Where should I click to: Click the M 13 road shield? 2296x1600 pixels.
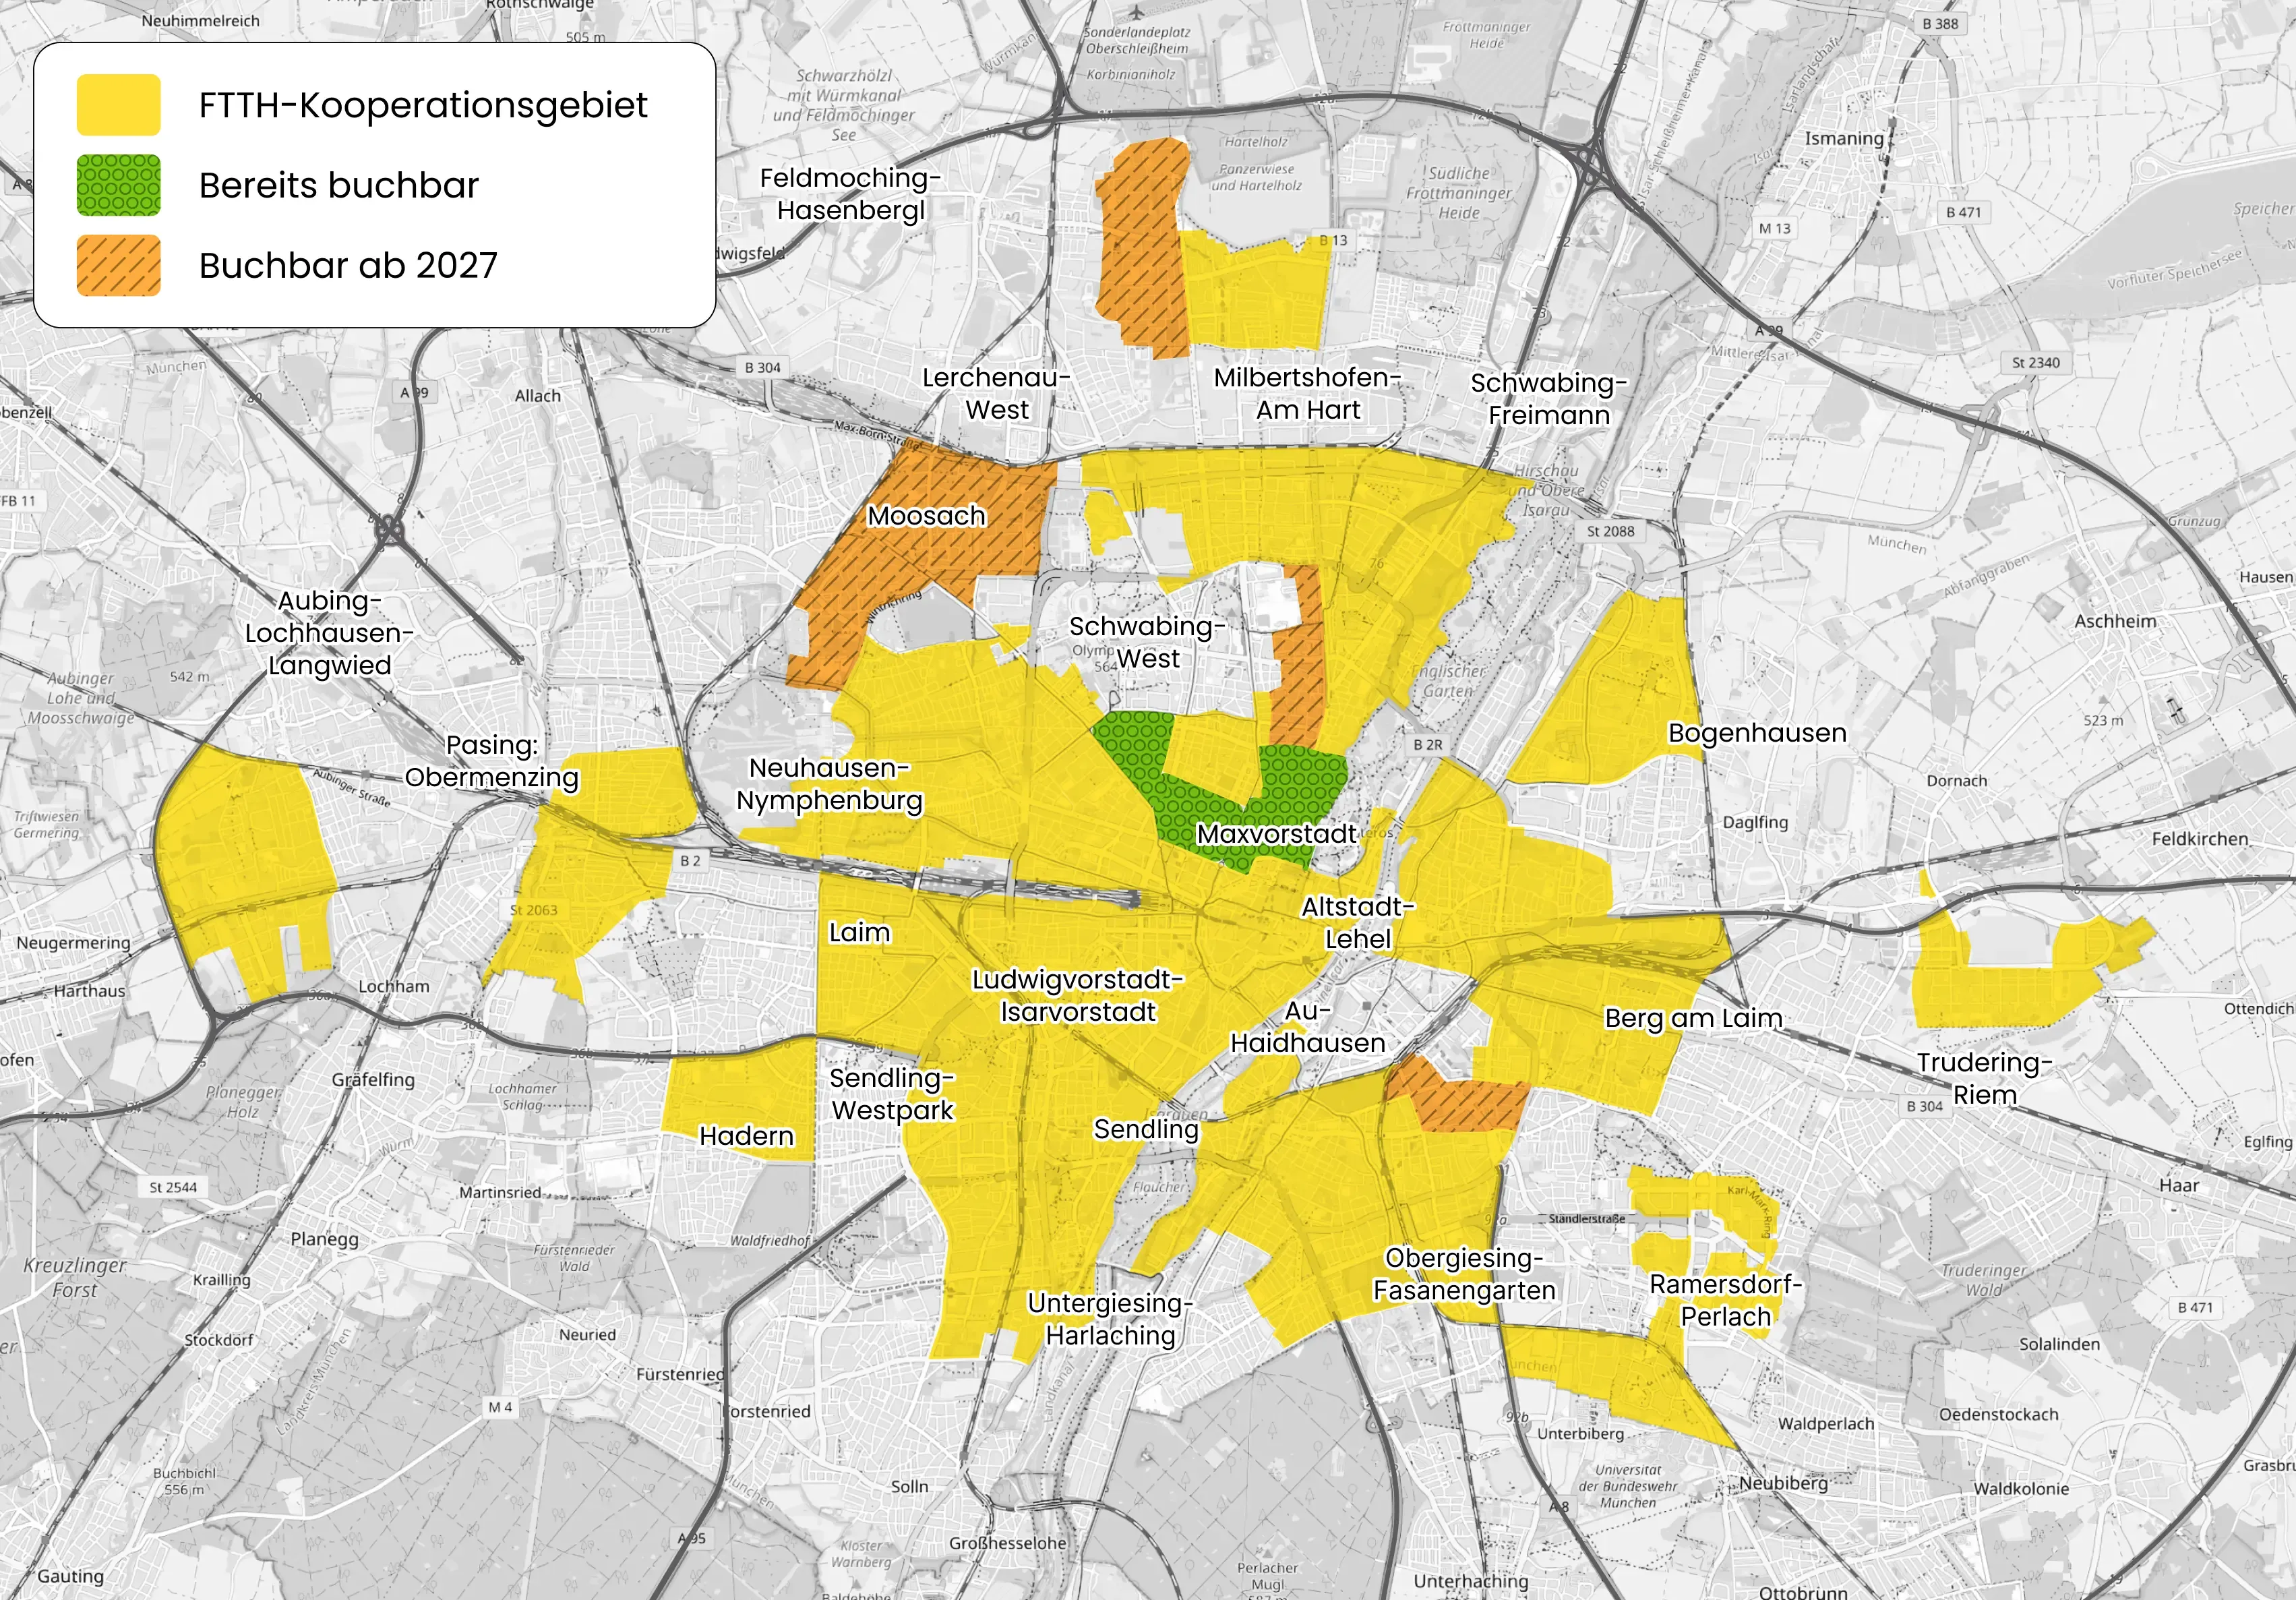(1775, 228)
